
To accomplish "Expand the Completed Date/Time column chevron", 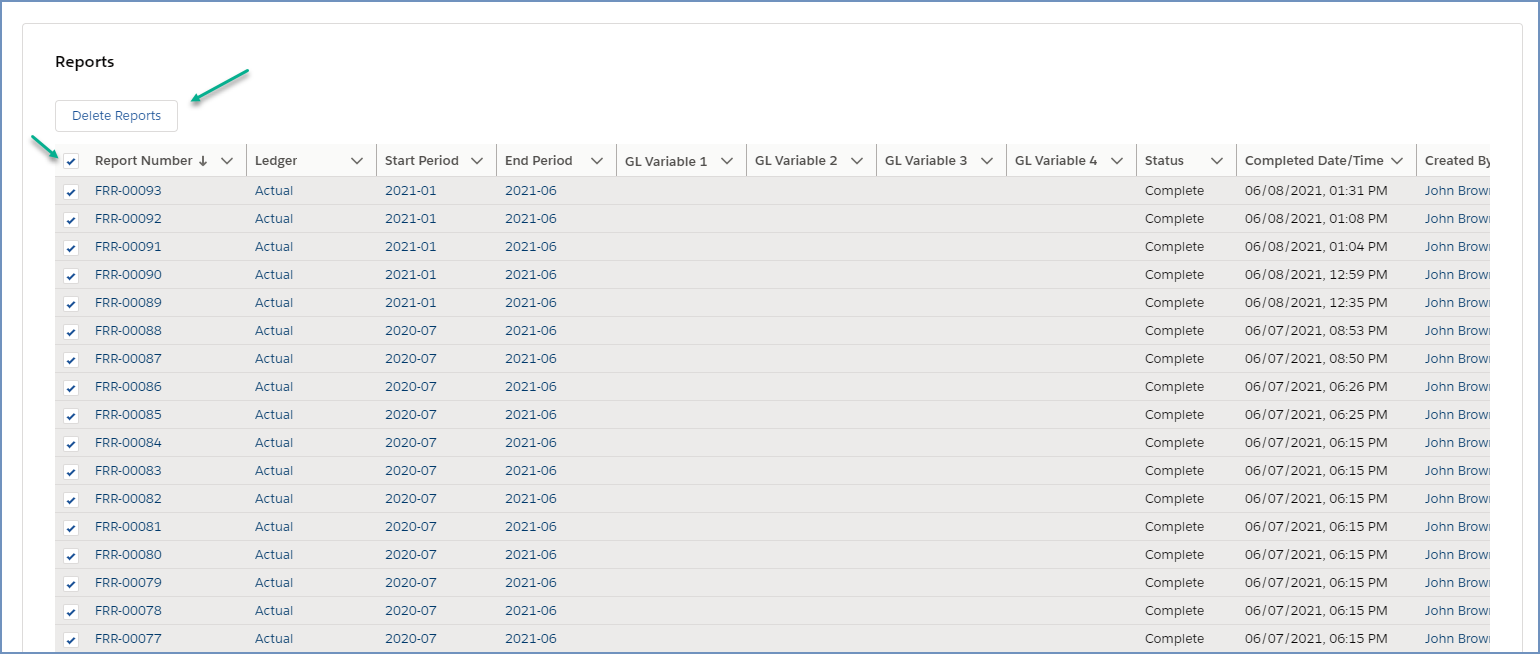I will click(1397, 161).
